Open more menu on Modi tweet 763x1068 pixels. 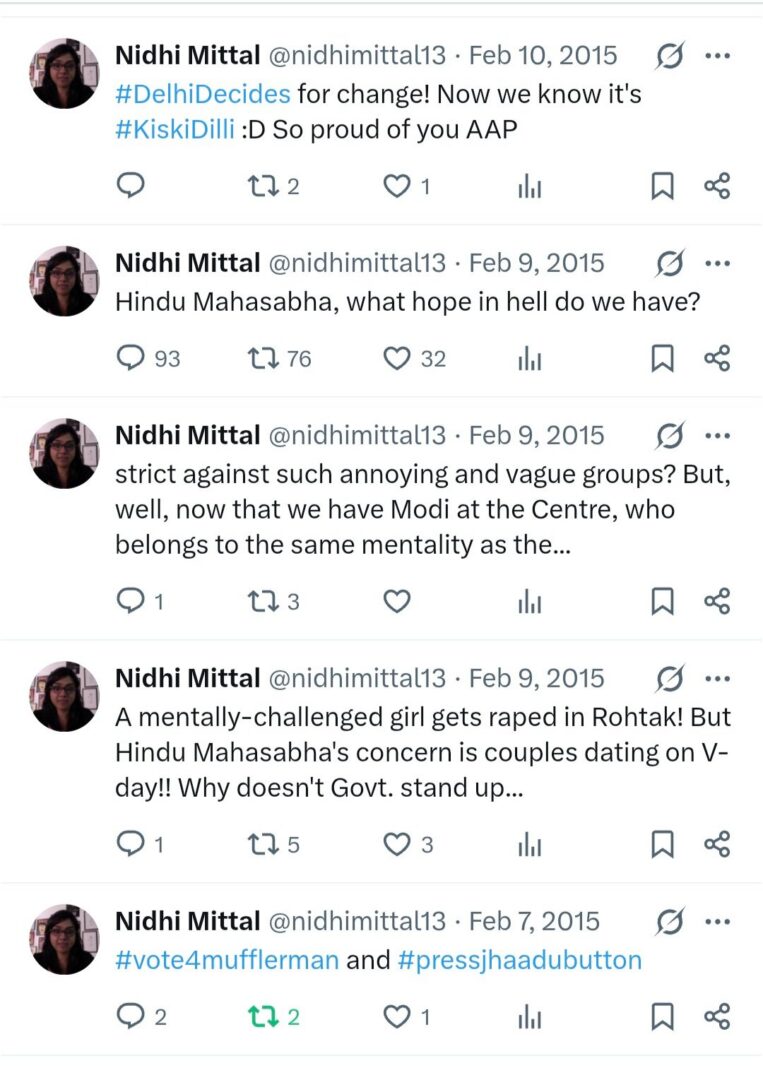717,436
